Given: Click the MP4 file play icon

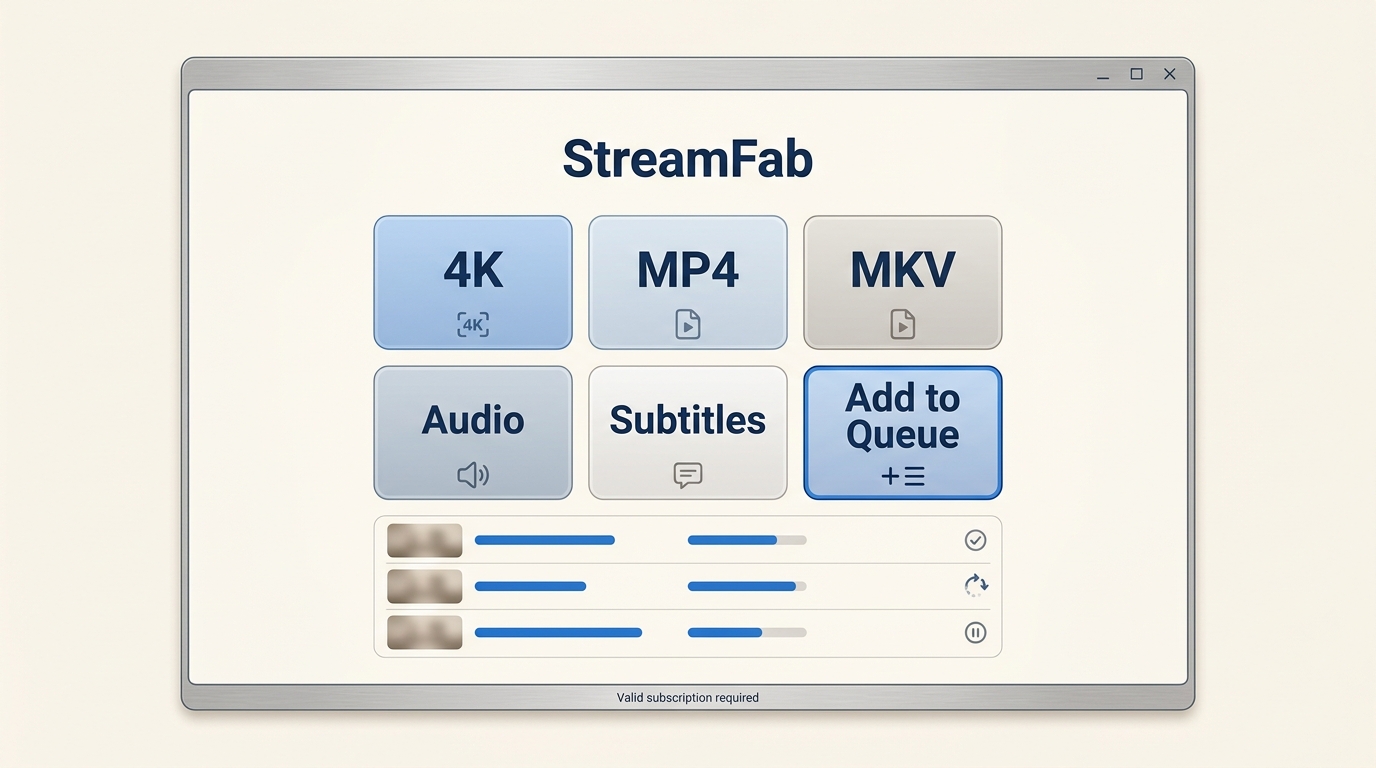Looking at the screenshot, I should (x=688, y=324).
